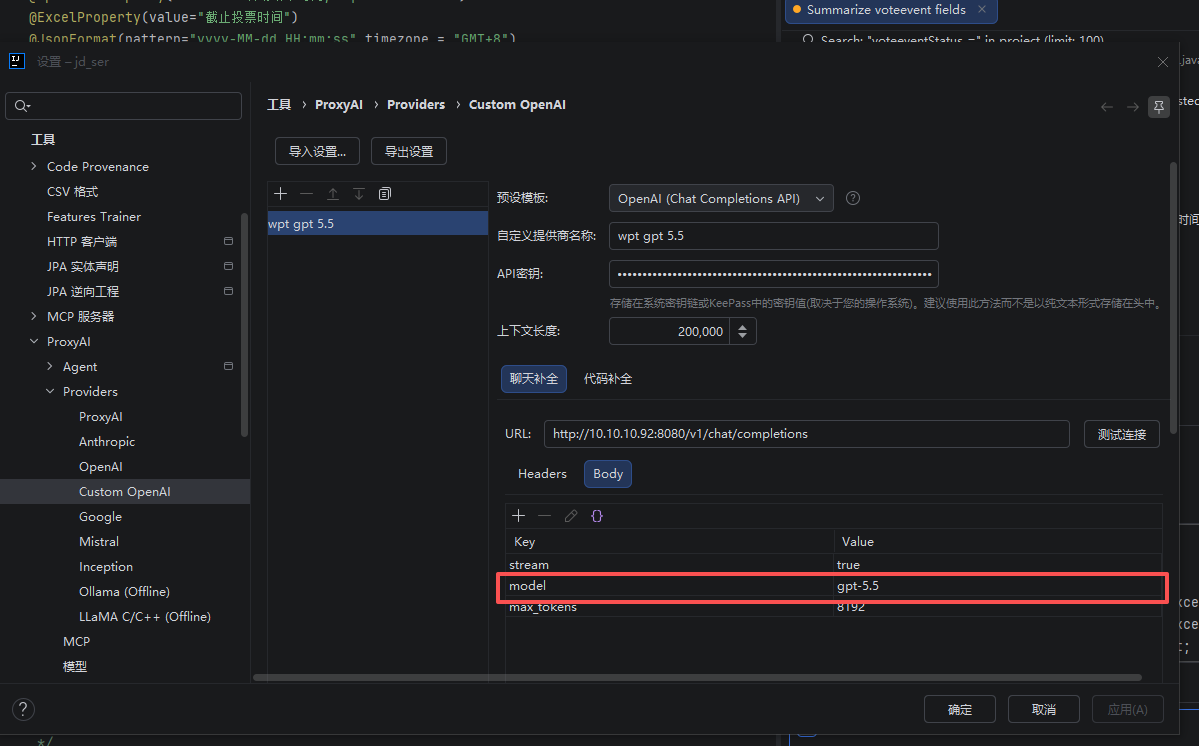This screenshot has height=746, width=1199.
Task: Cancel with the 取消 button
Action: point(1044,709)
